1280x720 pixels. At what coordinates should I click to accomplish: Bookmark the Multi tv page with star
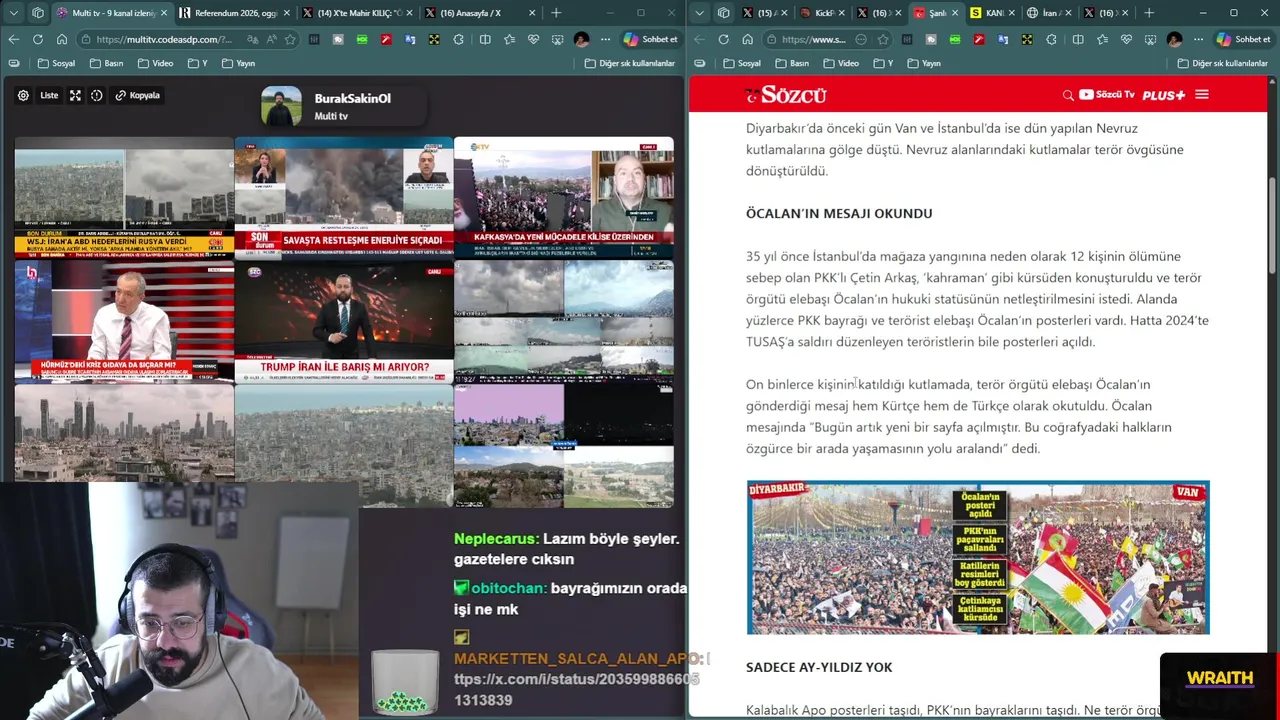(x=290, y=39)
